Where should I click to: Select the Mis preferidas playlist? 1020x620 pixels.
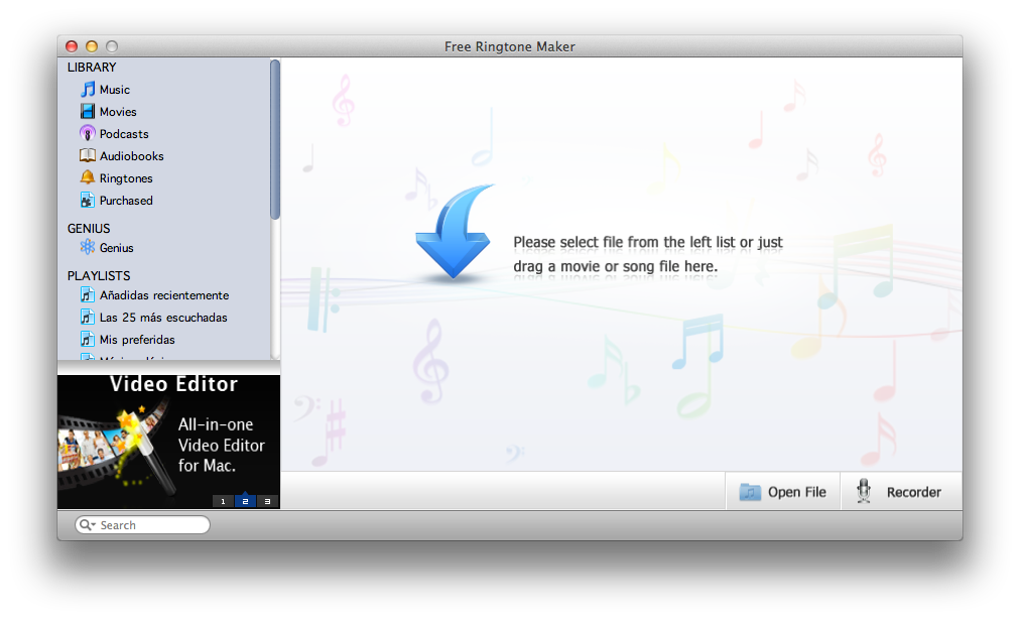(x=137, y=339)
